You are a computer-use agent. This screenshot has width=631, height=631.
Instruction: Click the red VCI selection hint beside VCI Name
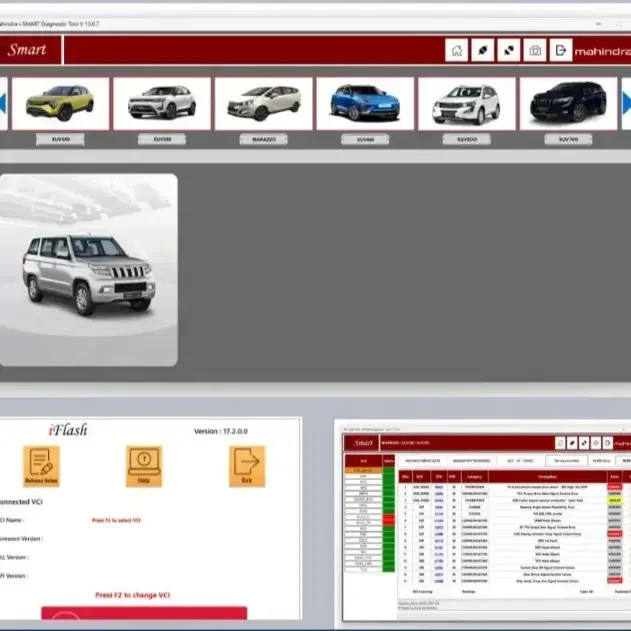pyautogui.click(x=116, y=520)
